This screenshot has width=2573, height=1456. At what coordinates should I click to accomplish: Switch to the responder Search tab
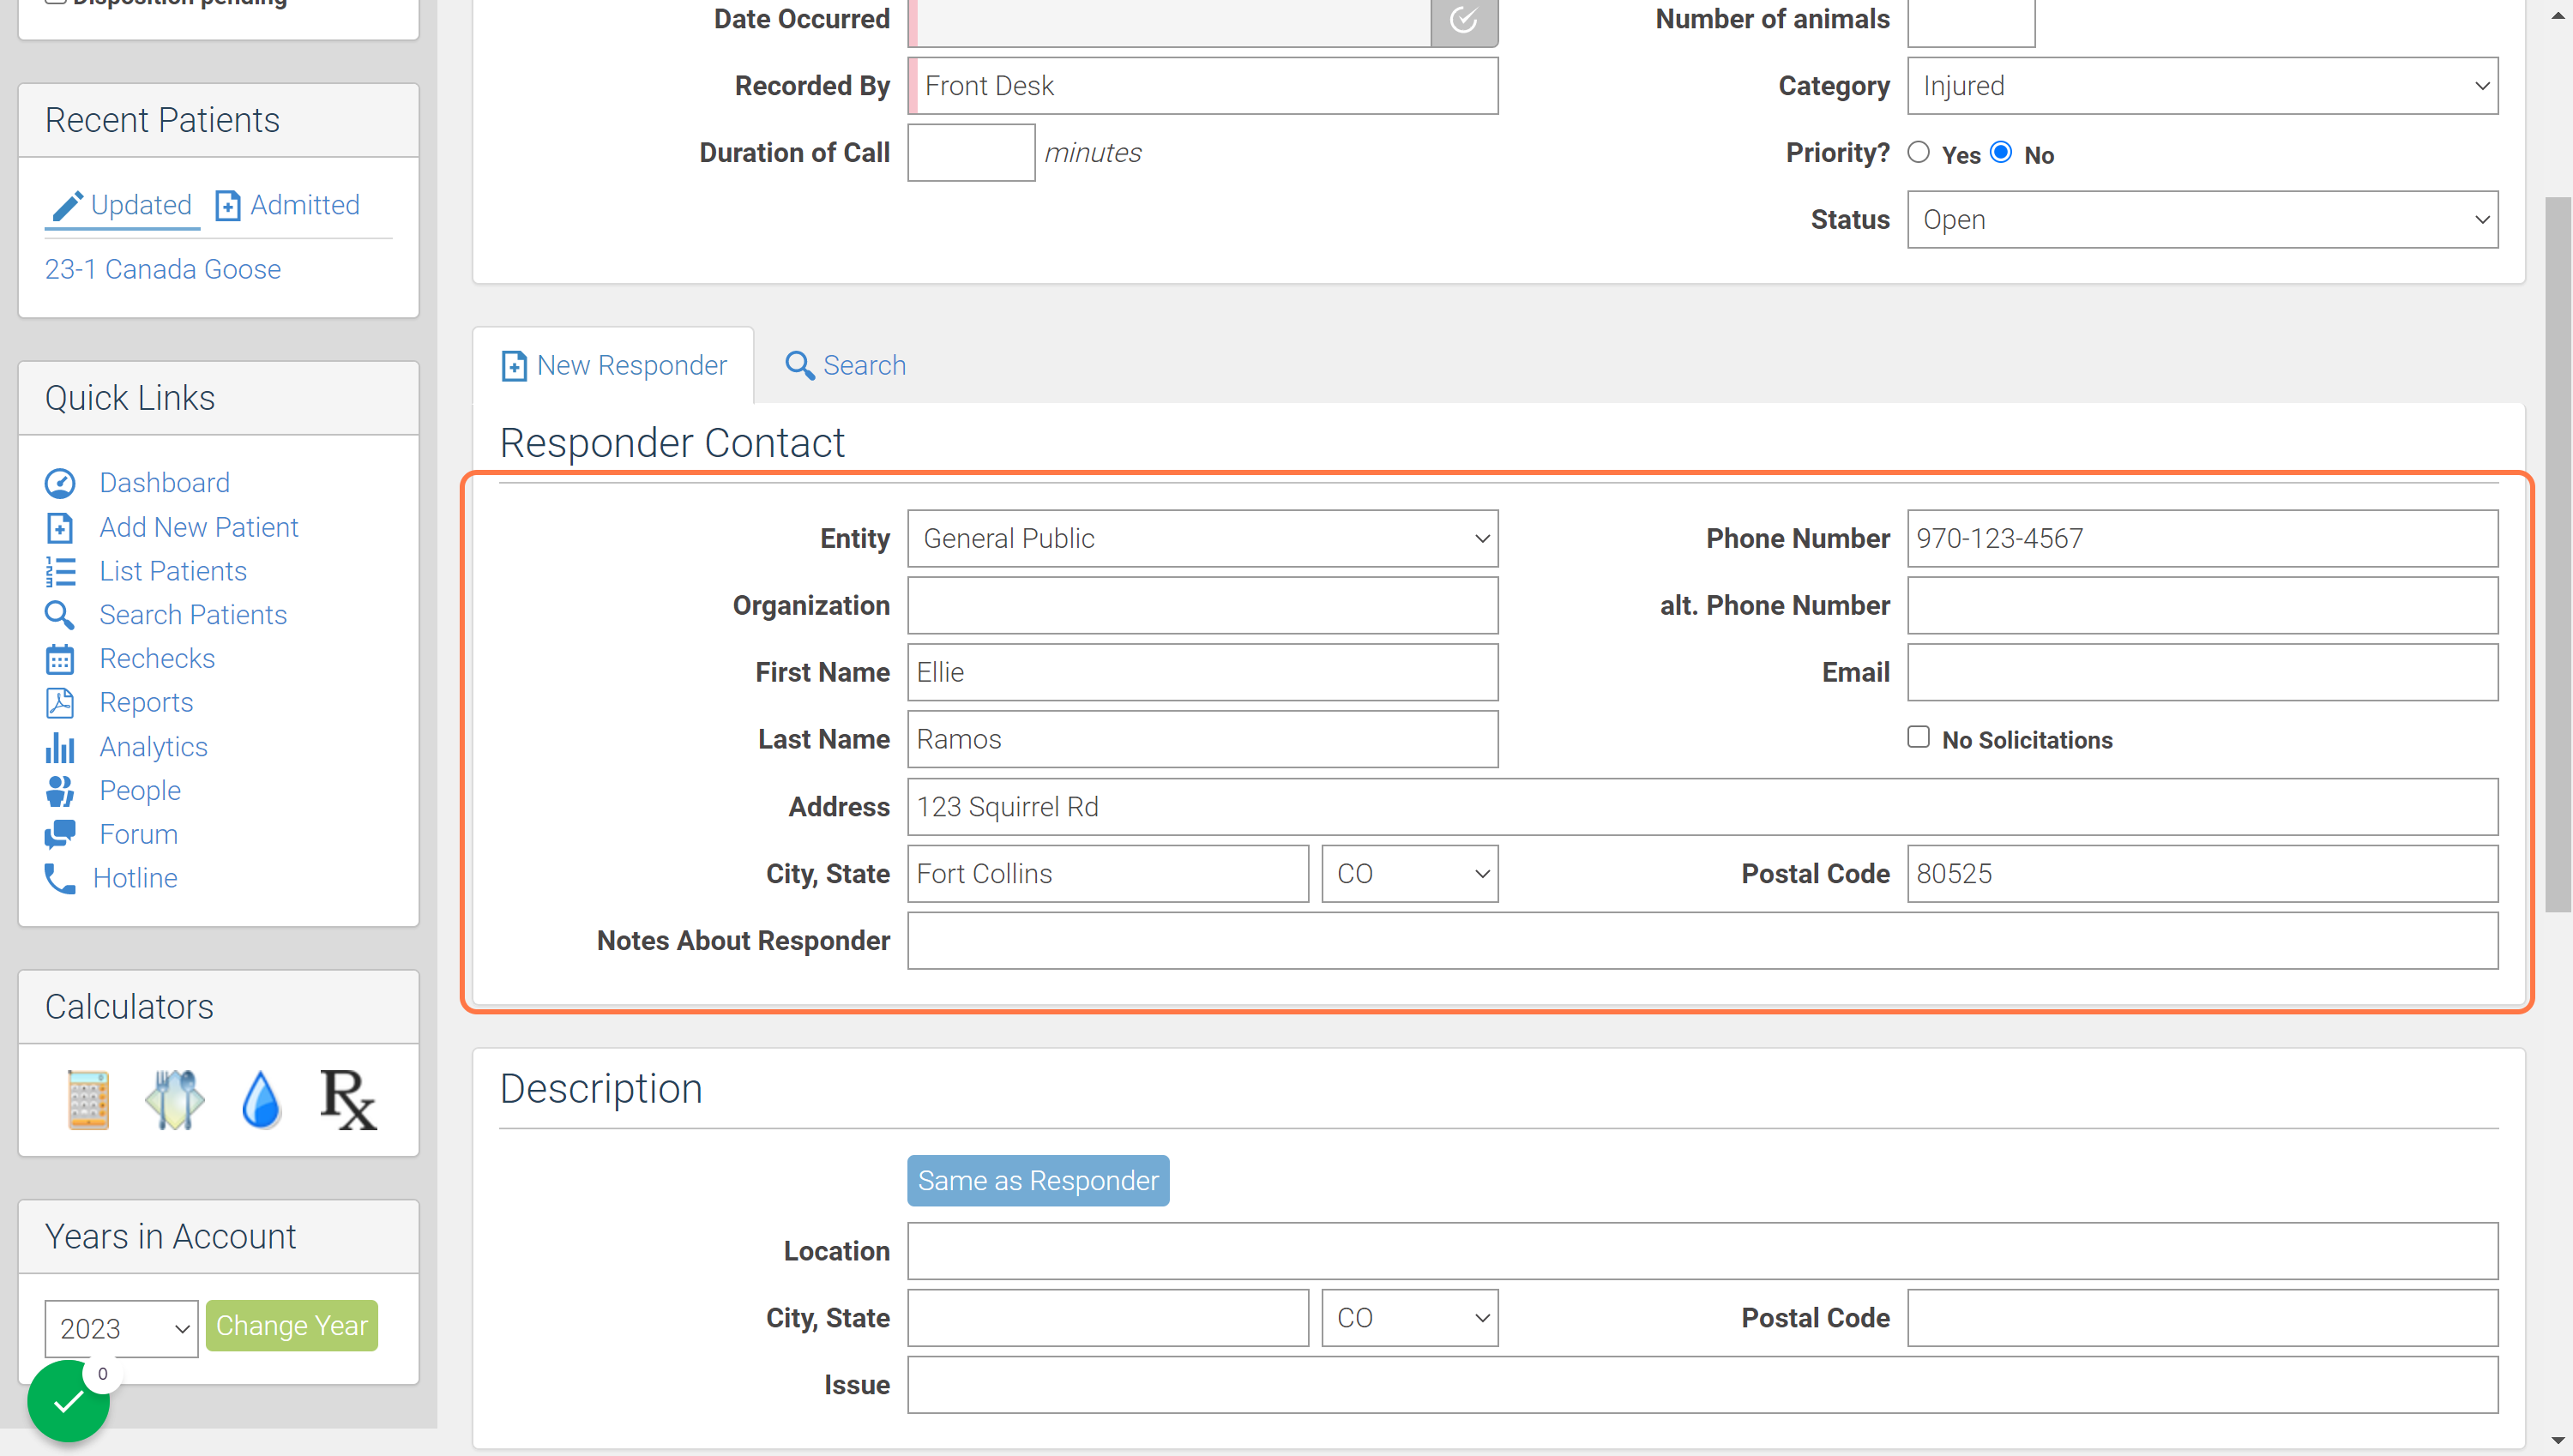pos(845,365)
